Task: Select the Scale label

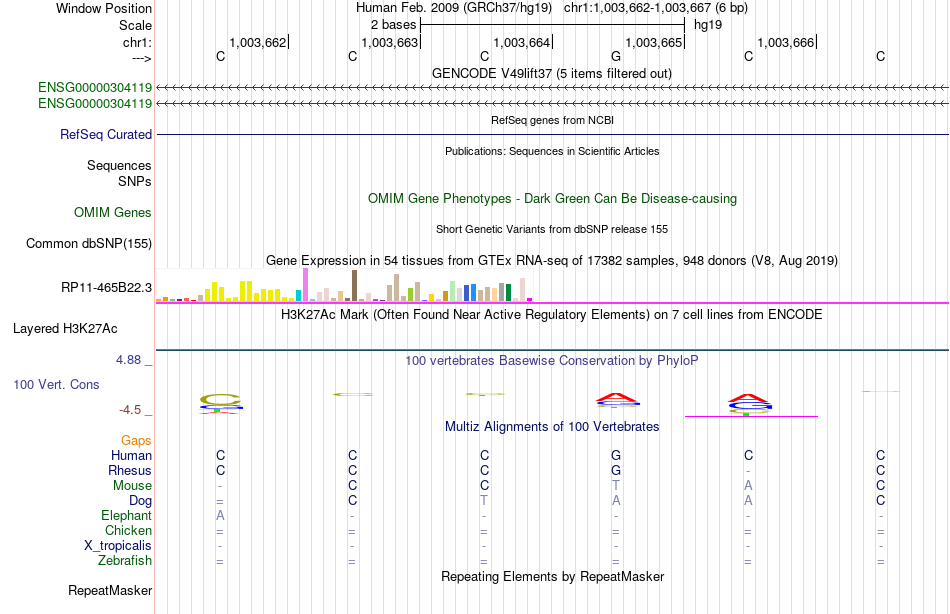Action: point(135,25)
